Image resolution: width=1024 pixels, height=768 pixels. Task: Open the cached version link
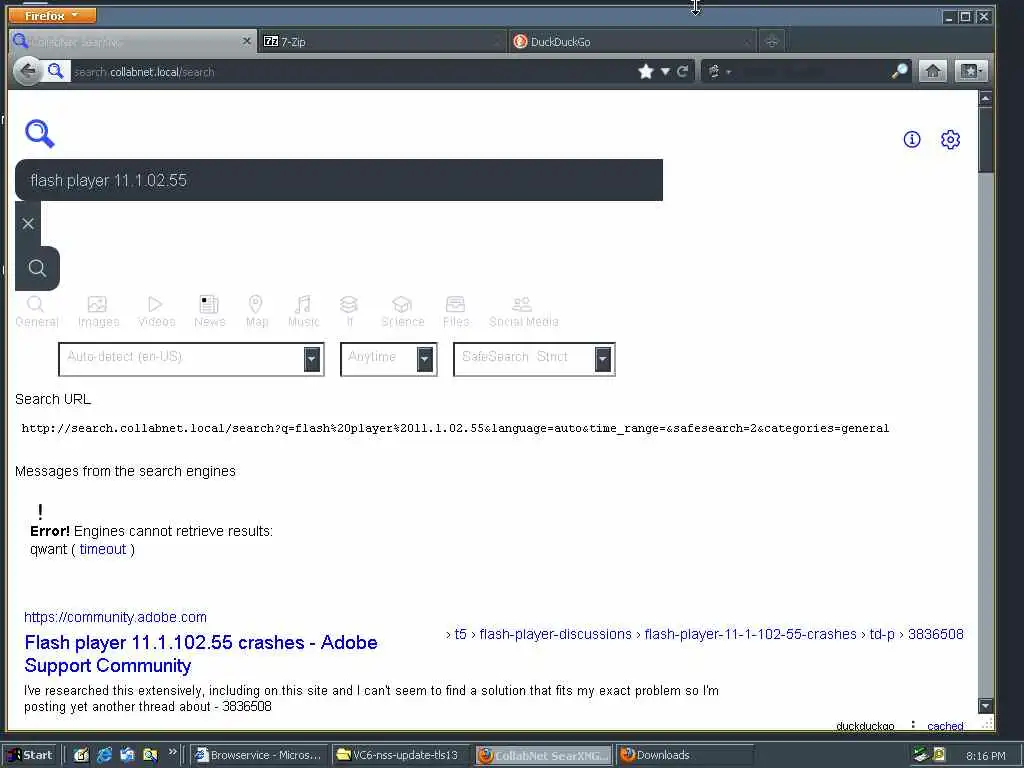(945, 726)
